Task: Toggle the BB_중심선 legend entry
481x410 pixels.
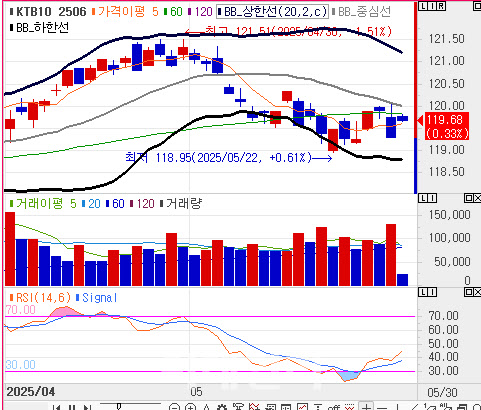Action: [361, 12]
